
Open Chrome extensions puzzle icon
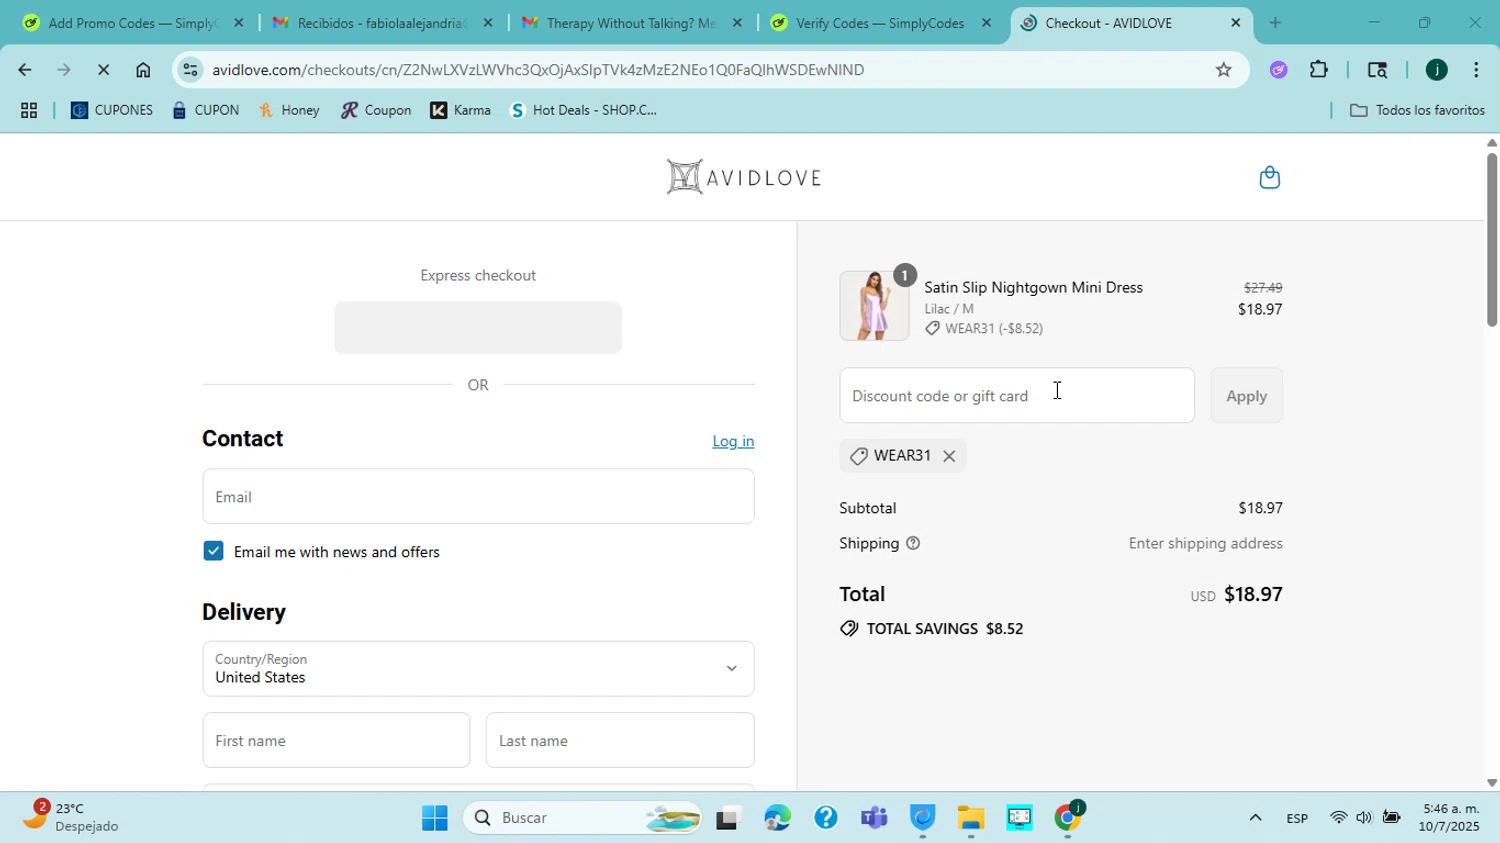pyautogui.click(x=1319, y=69)
